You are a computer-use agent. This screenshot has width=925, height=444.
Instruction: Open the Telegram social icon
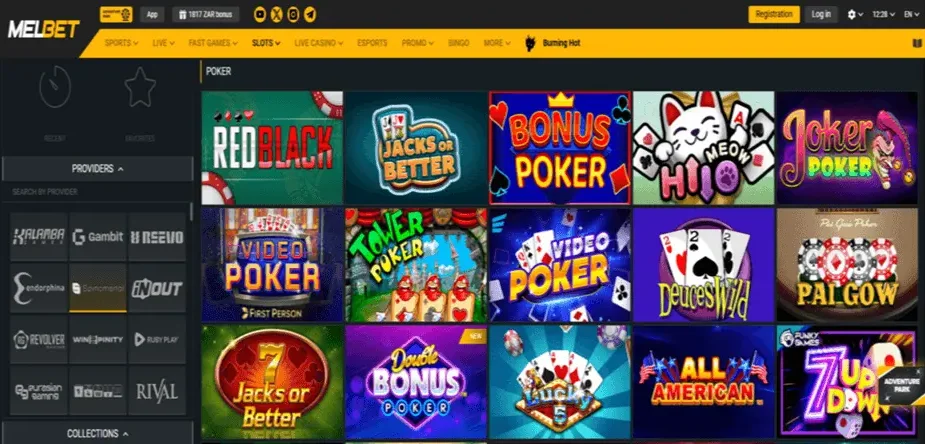310,15
